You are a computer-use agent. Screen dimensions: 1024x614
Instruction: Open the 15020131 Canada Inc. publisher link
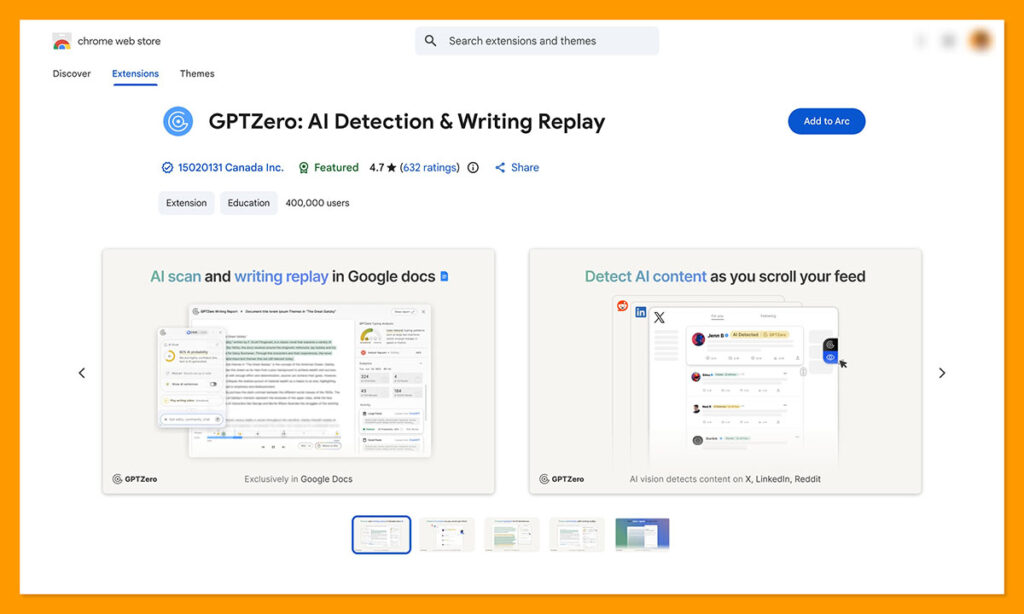[x=231, y=168]
